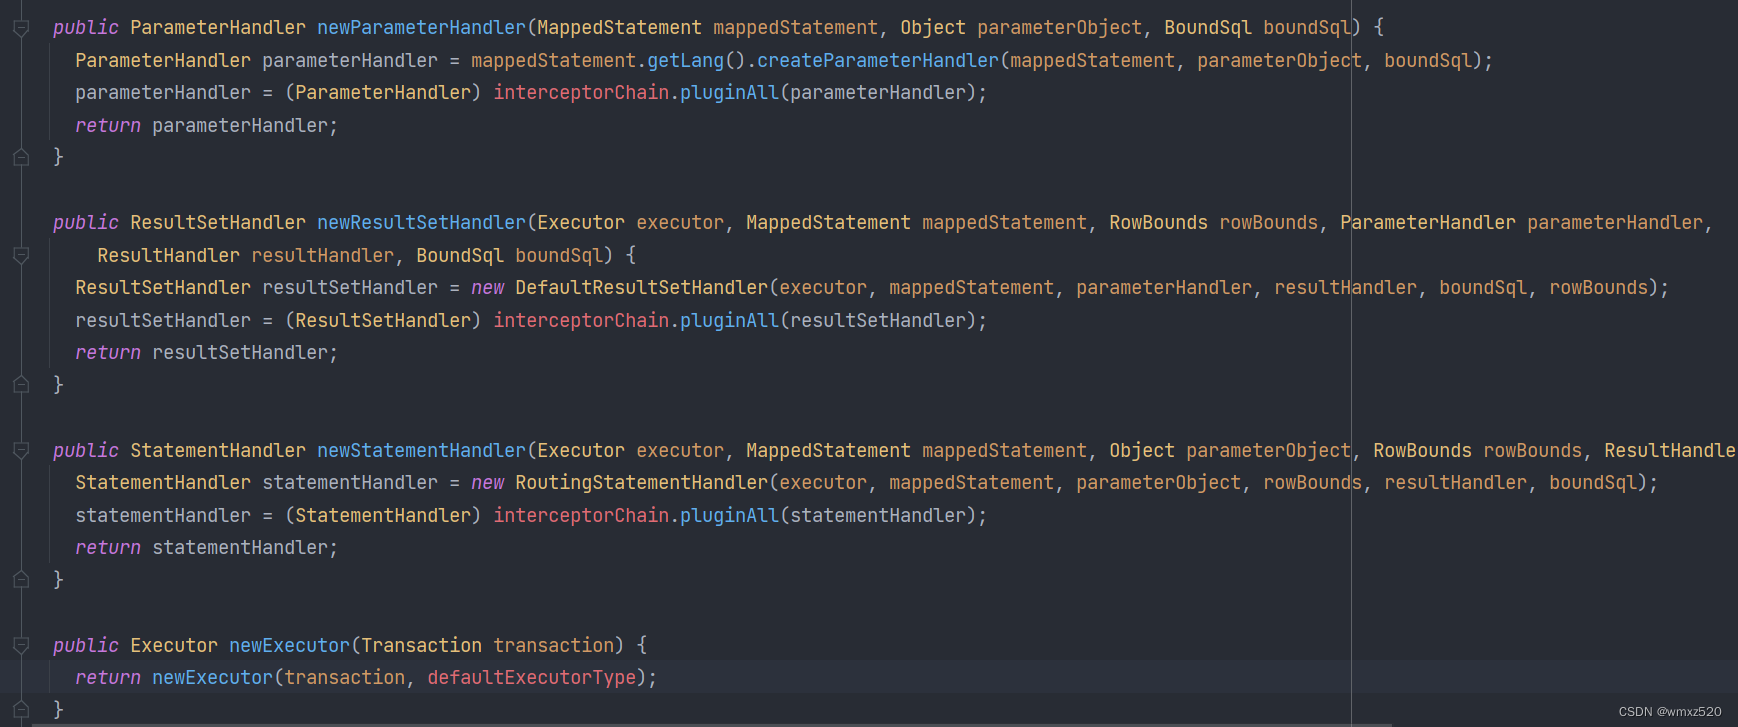This screenshot has height=727, width=1738.
Task: Collapse the newParameterHandler method fold marker
Action: click(21, 28)
